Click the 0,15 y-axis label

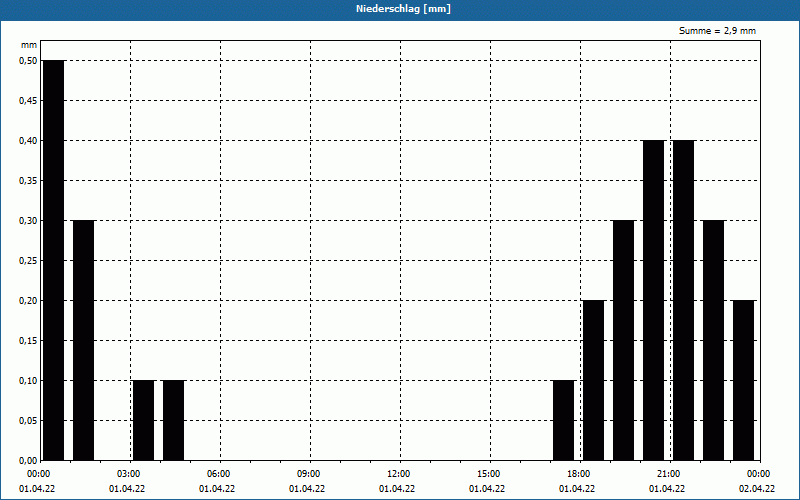[28, 341]
